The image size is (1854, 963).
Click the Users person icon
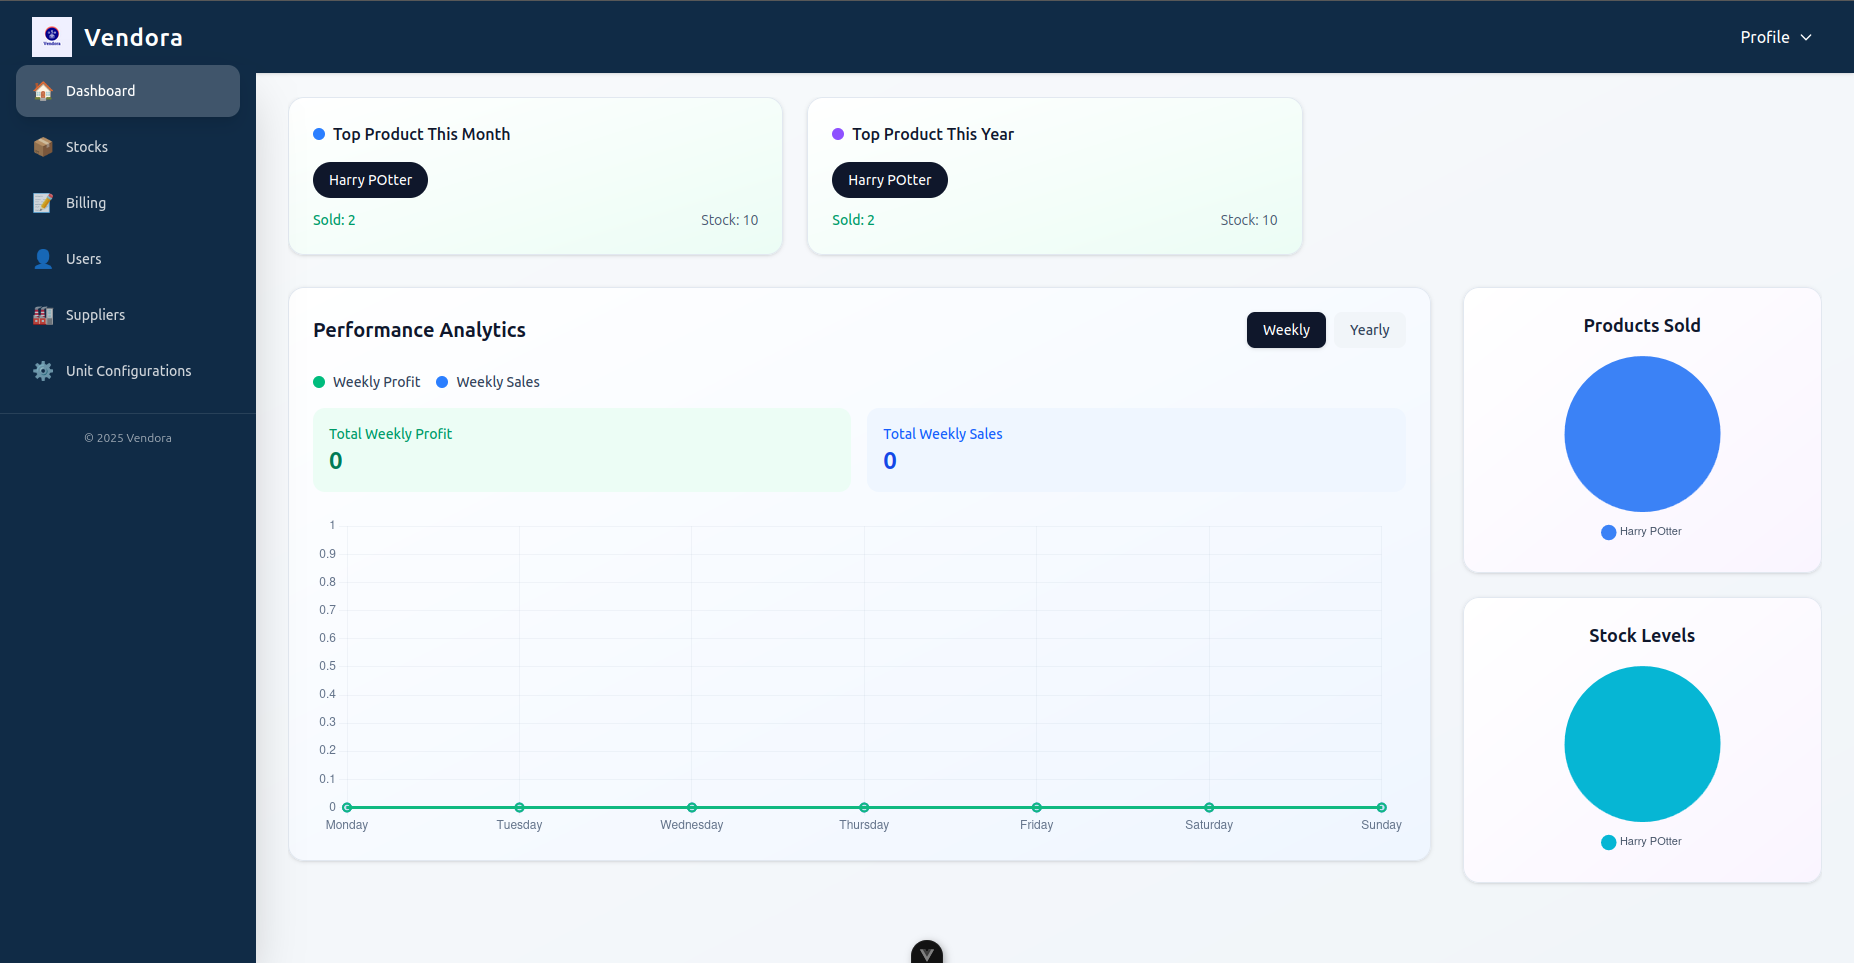43,259
